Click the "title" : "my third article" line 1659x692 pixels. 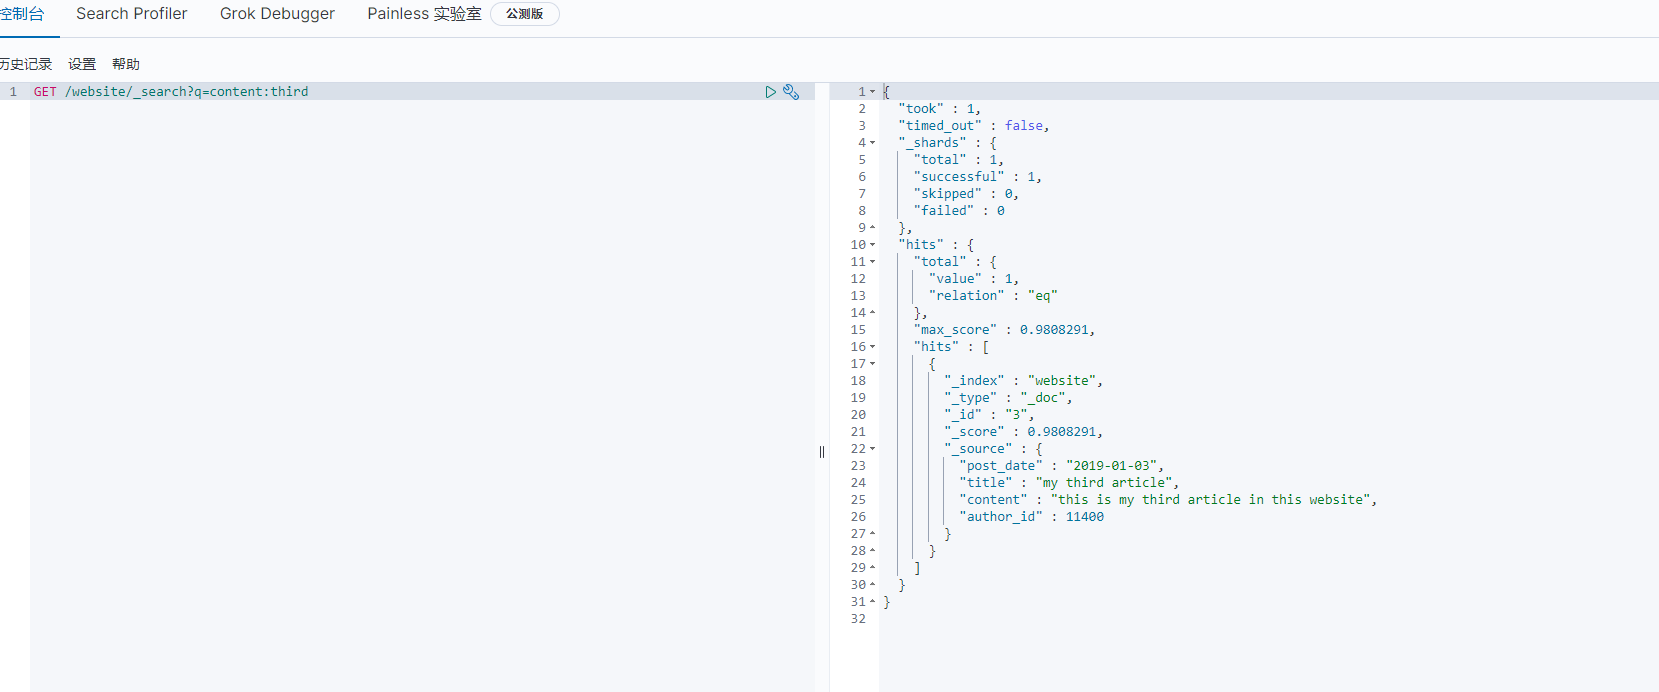click(1069, 483)
